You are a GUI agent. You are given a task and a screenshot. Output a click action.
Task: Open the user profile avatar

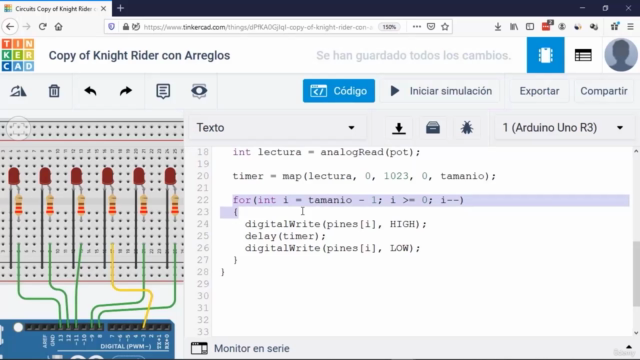point(621,55)
